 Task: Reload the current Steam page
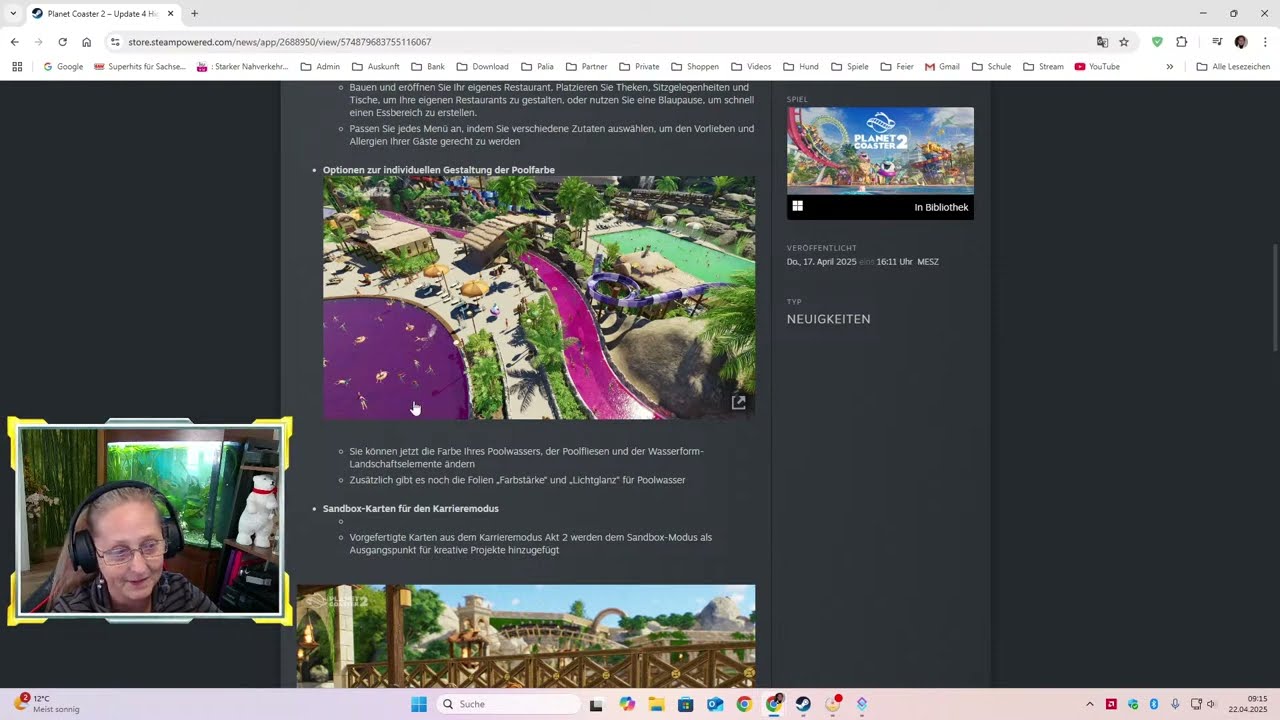[62, 42]
